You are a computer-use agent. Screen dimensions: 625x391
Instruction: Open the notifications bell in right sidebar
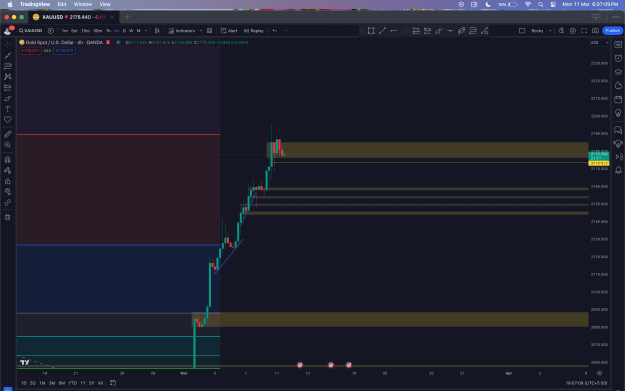(x=618, y=170)
